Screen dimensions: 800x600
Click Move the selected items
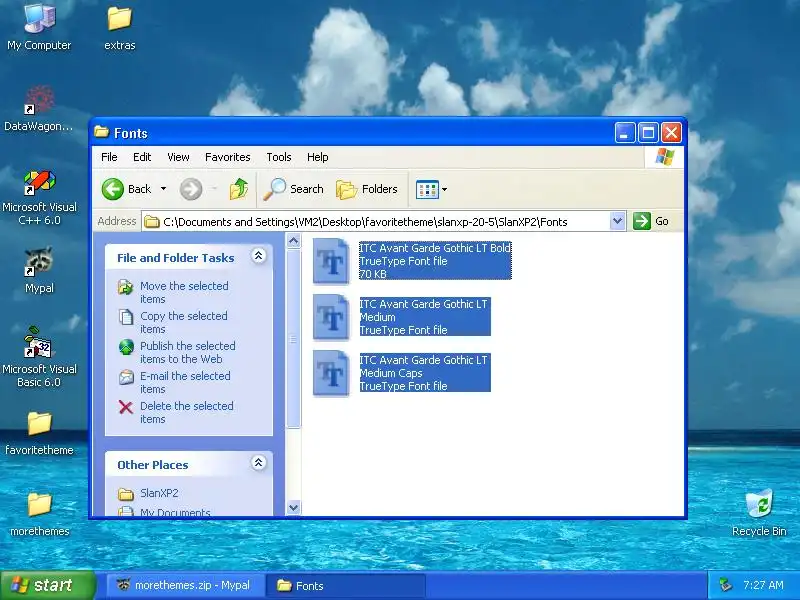coord(184,292)
